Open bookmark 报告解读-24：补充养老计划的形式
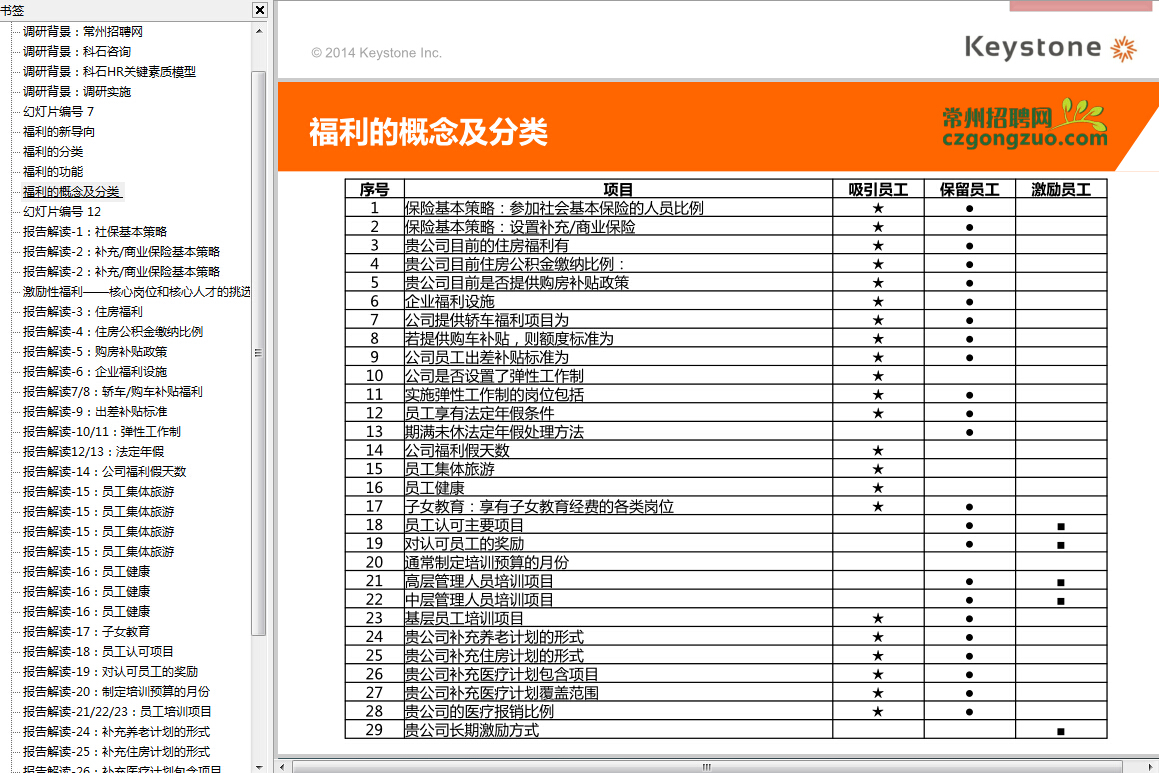Viewport: 1159px width, 773px height. click(x=116, y=731)
